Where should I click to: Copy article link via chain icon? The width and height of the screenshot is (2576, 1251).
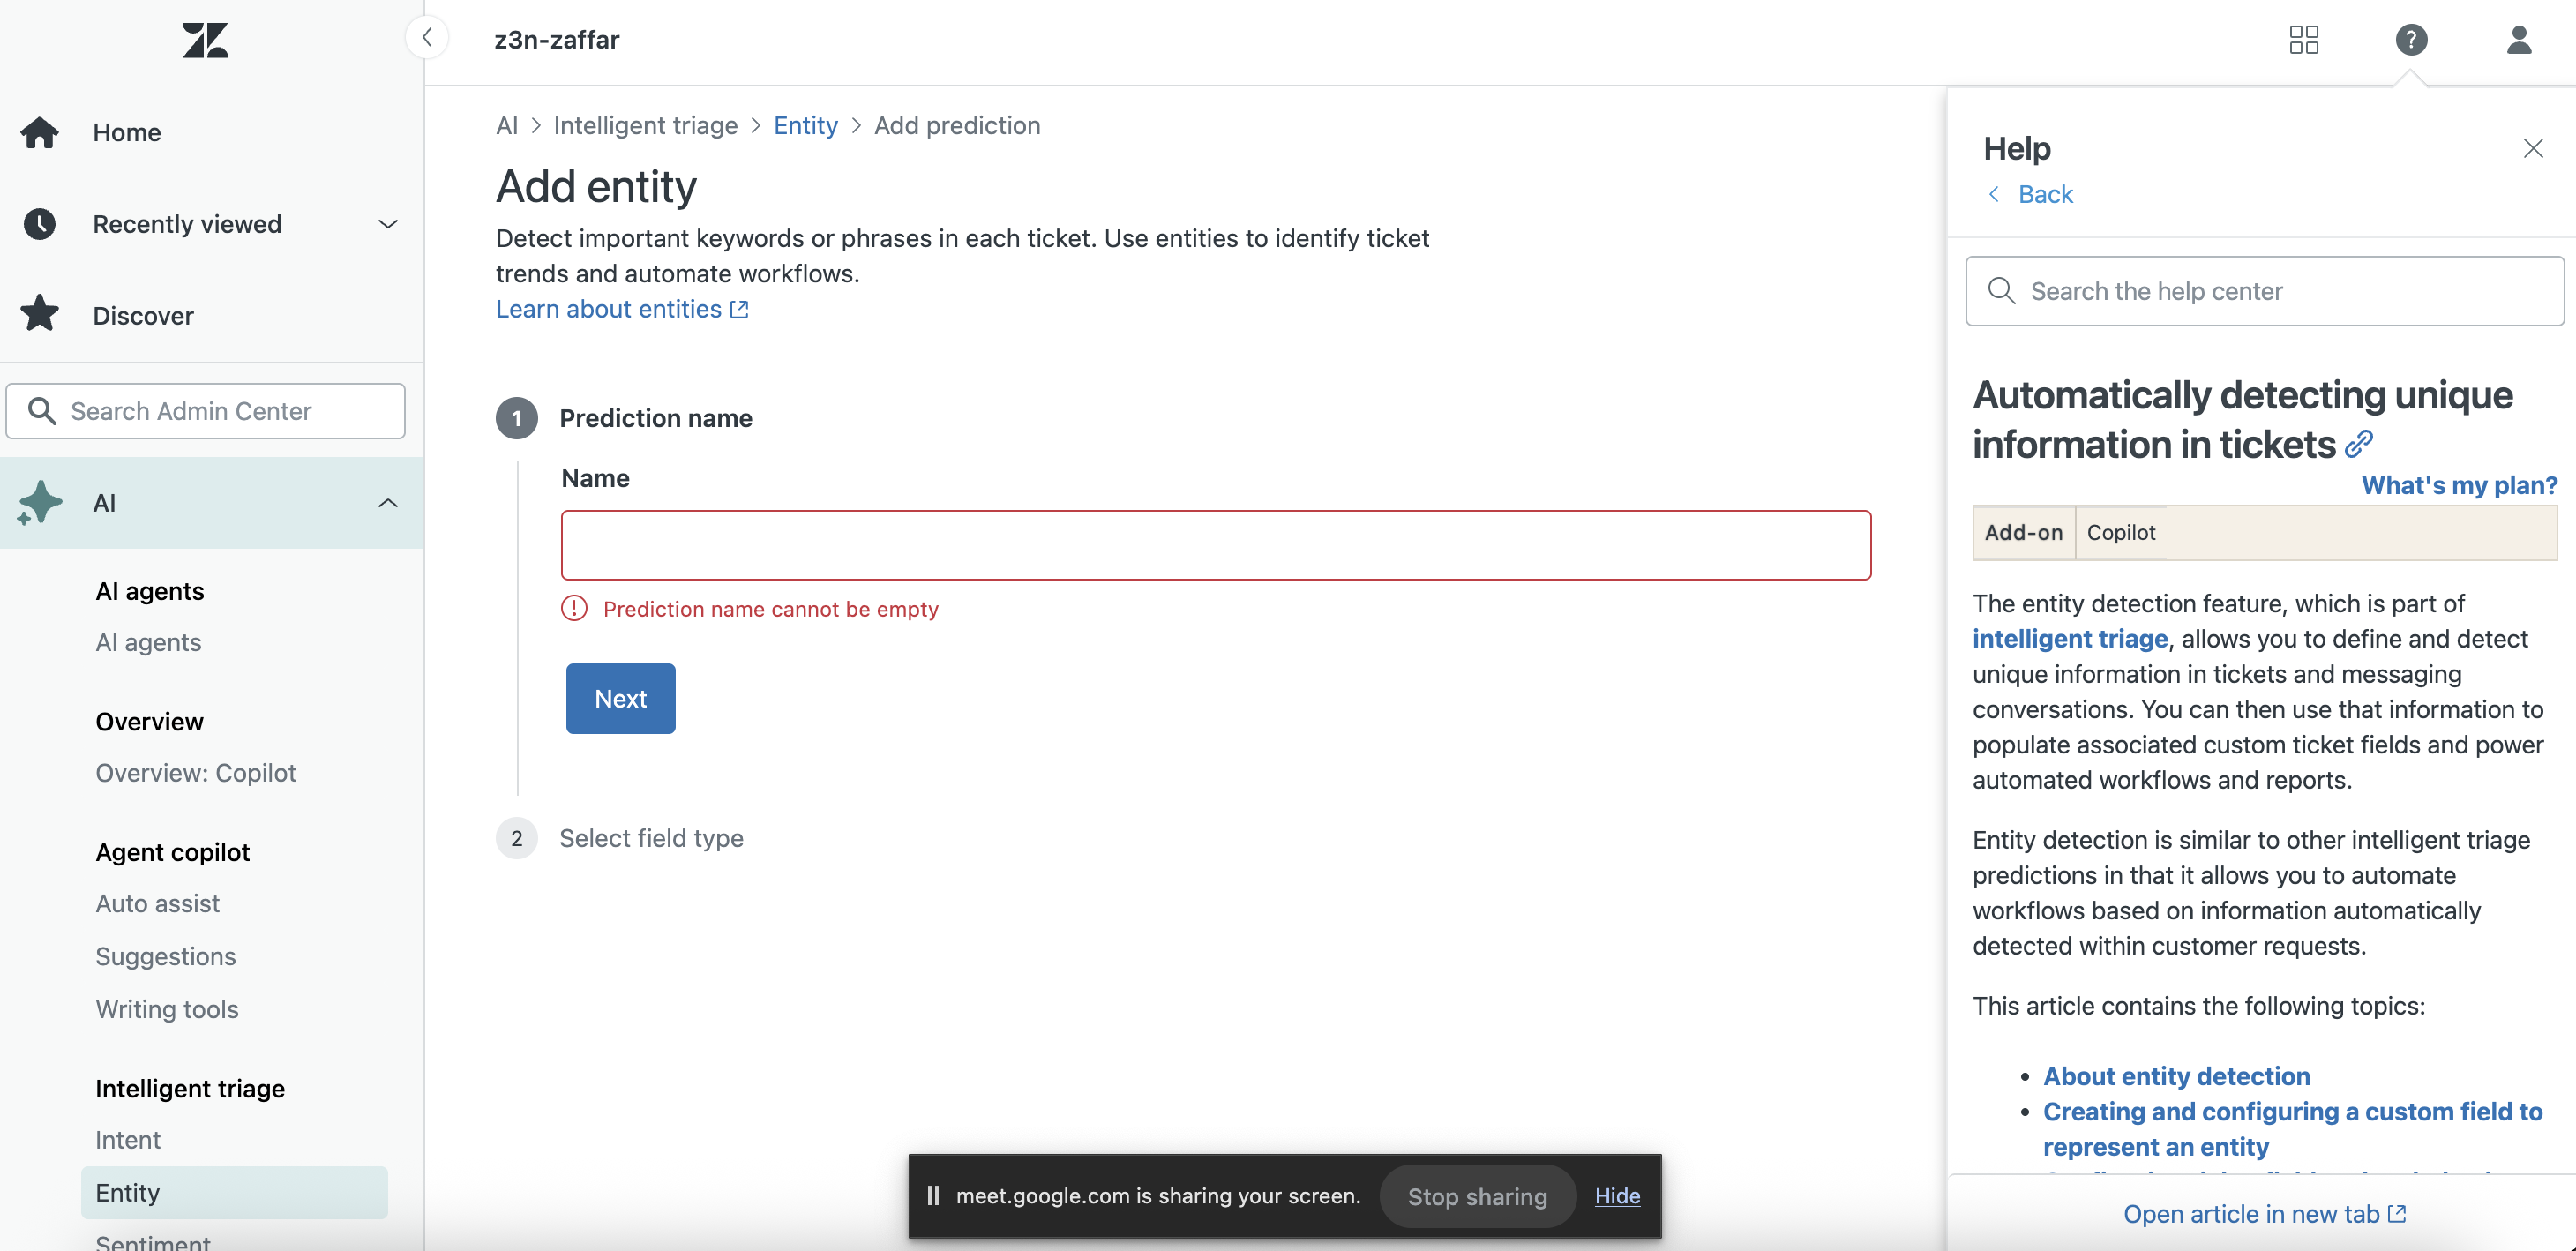pyautogui.click(x=2359, y=443)
